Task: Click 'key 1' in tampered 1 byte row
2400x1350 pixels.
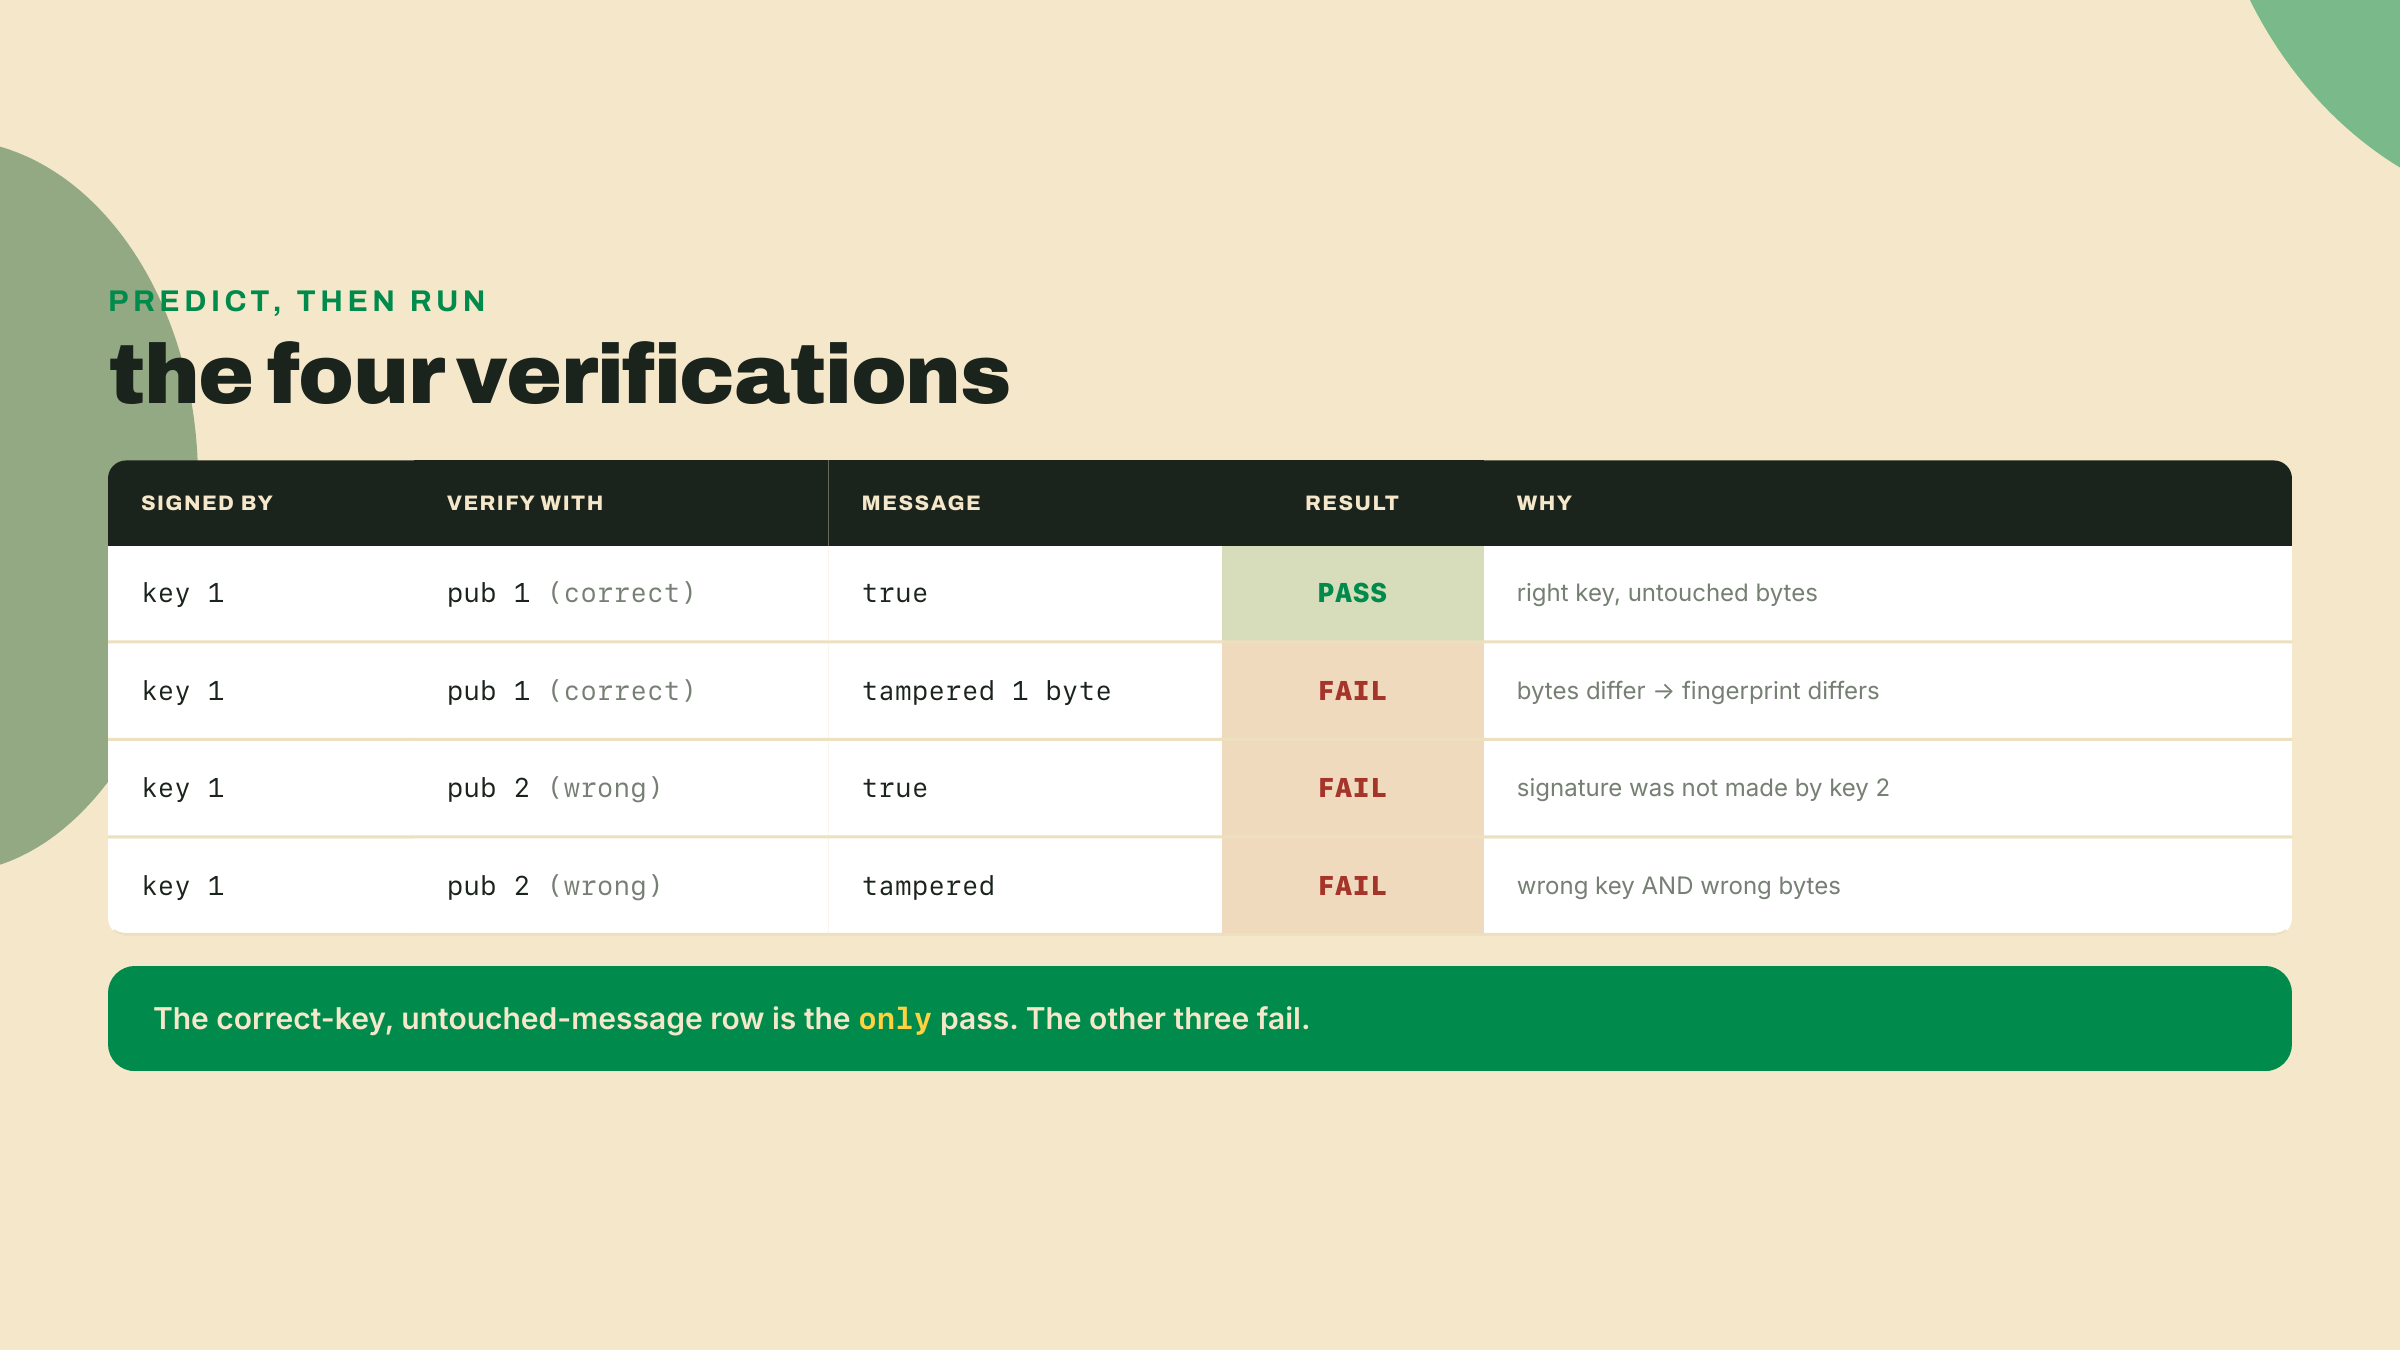Action: point(183,691)
